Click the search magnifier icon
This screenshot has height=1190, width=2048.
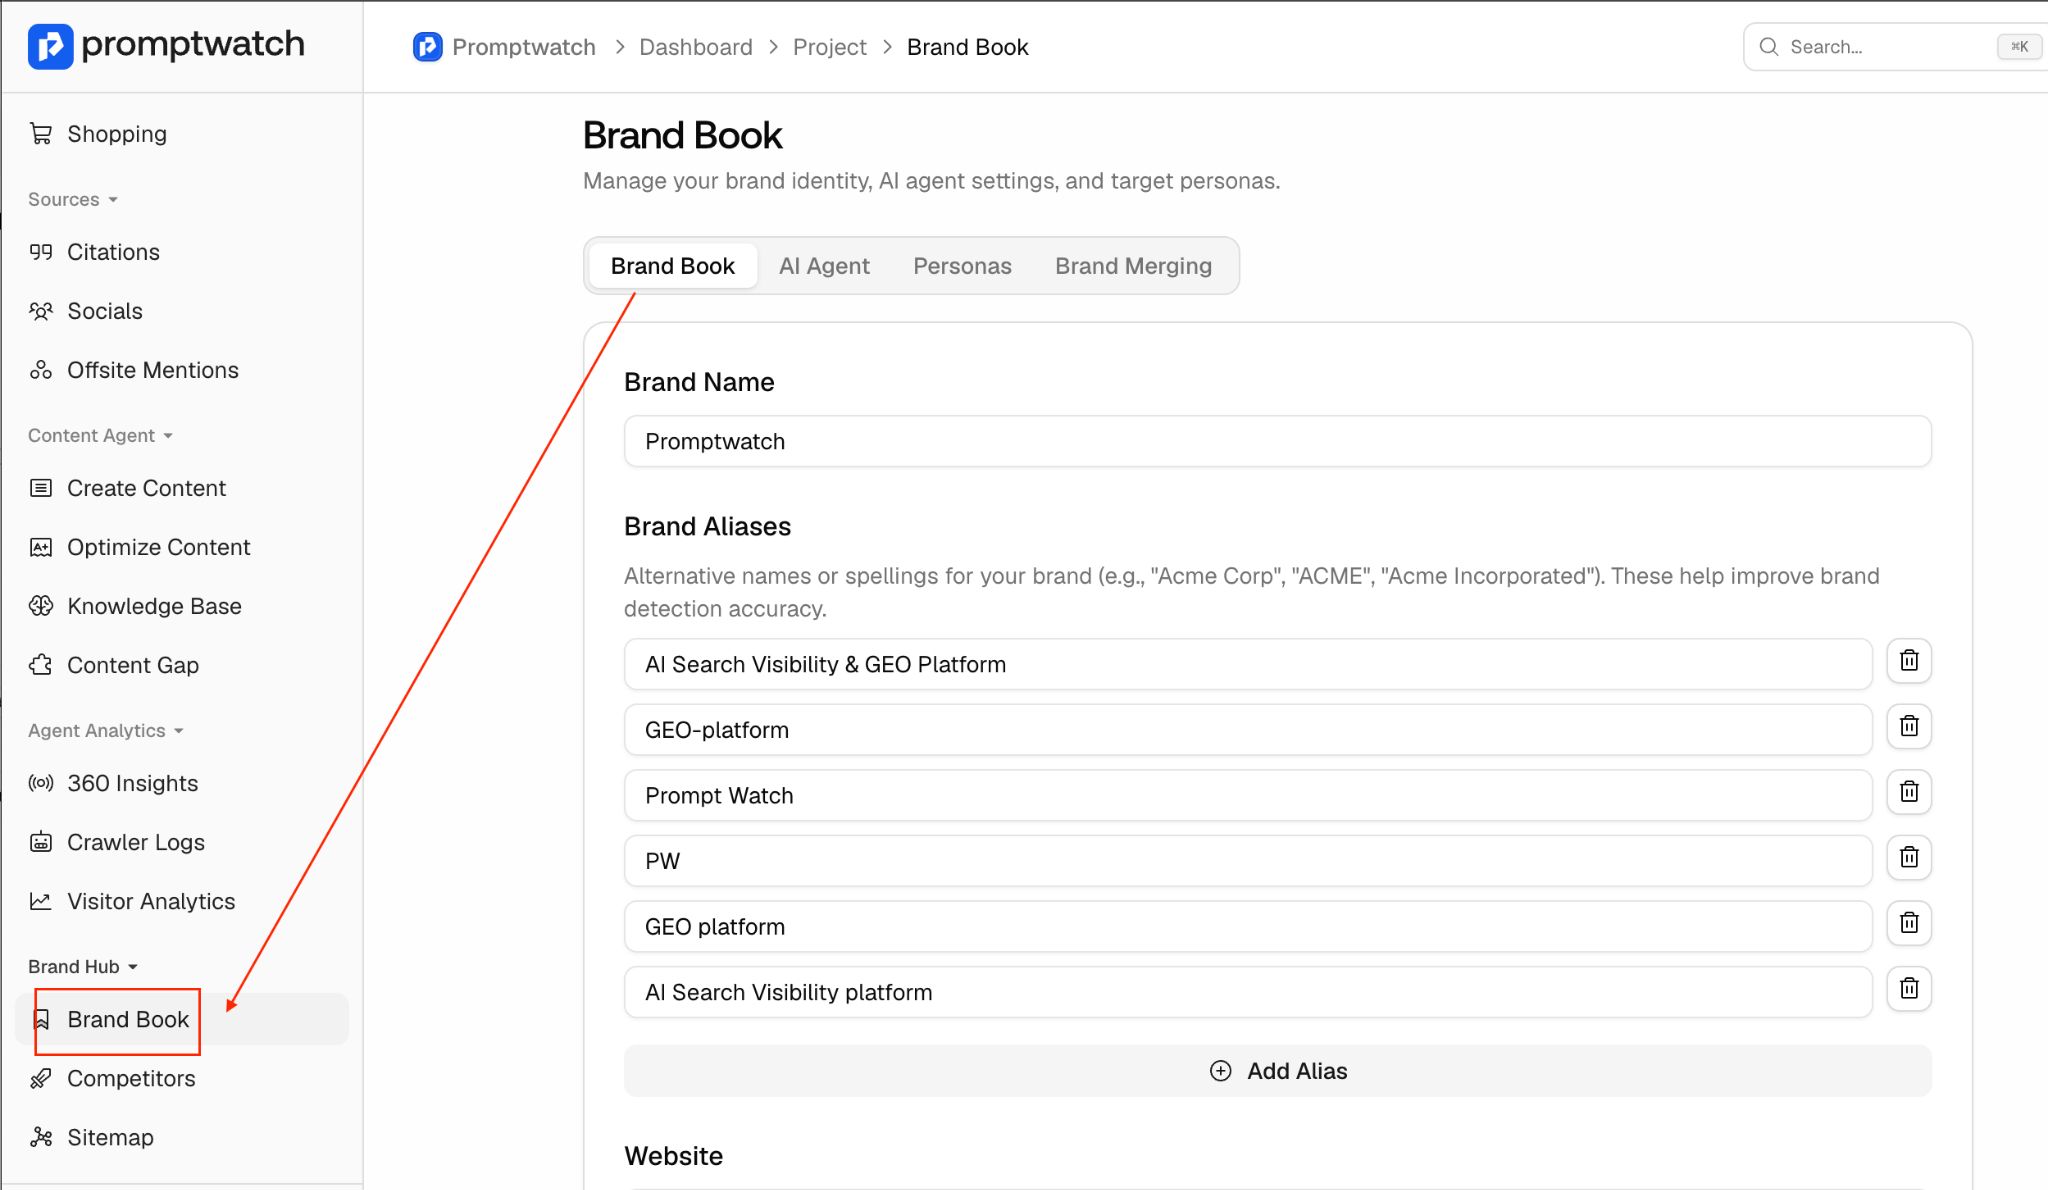(x=1768, y=47)
